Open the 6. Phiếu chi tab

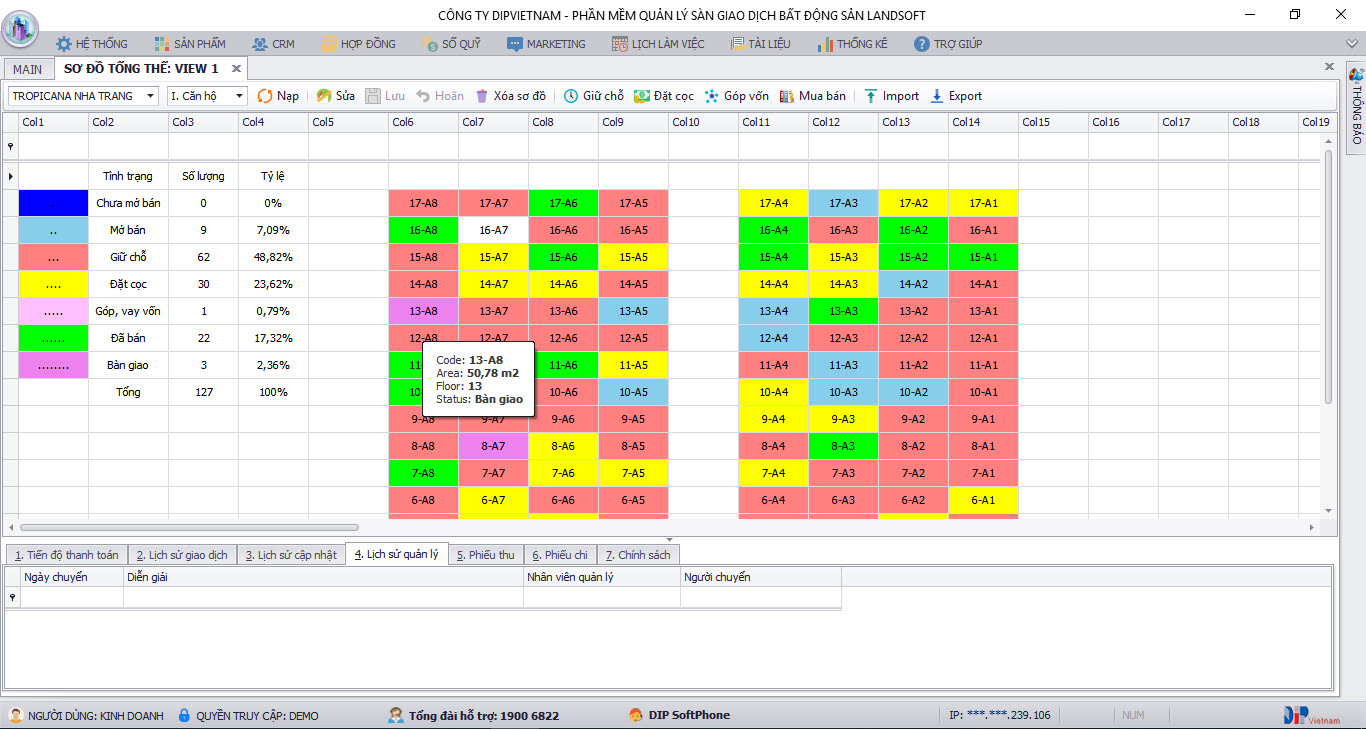click(x=560, y=555)
